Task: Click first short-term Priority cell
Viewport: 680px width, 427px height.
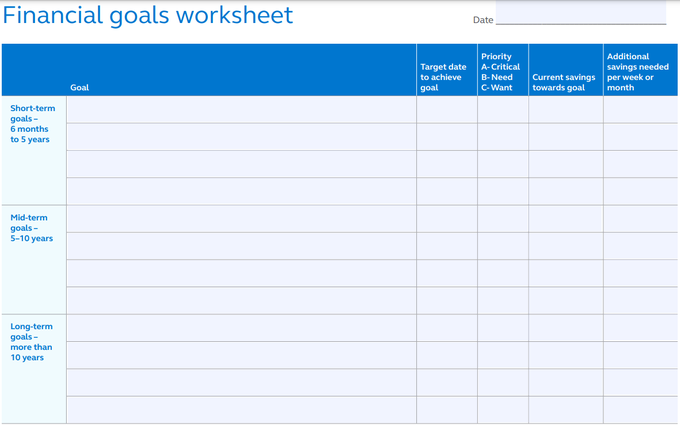Action: point(503,109)
